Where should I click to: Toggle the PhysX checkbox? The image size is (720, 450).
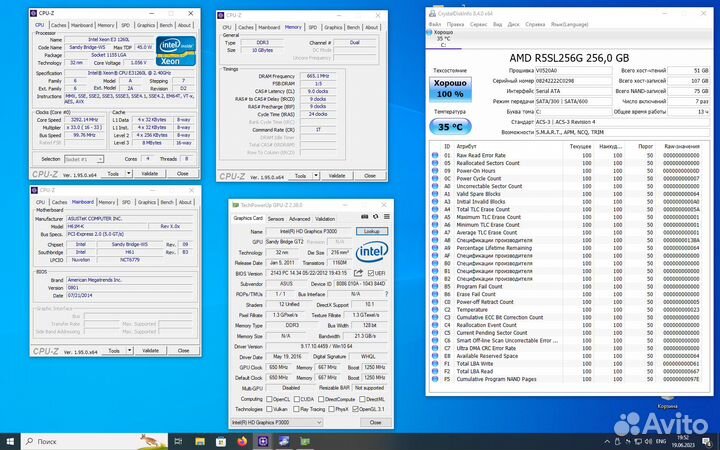(x=332, y=409)
